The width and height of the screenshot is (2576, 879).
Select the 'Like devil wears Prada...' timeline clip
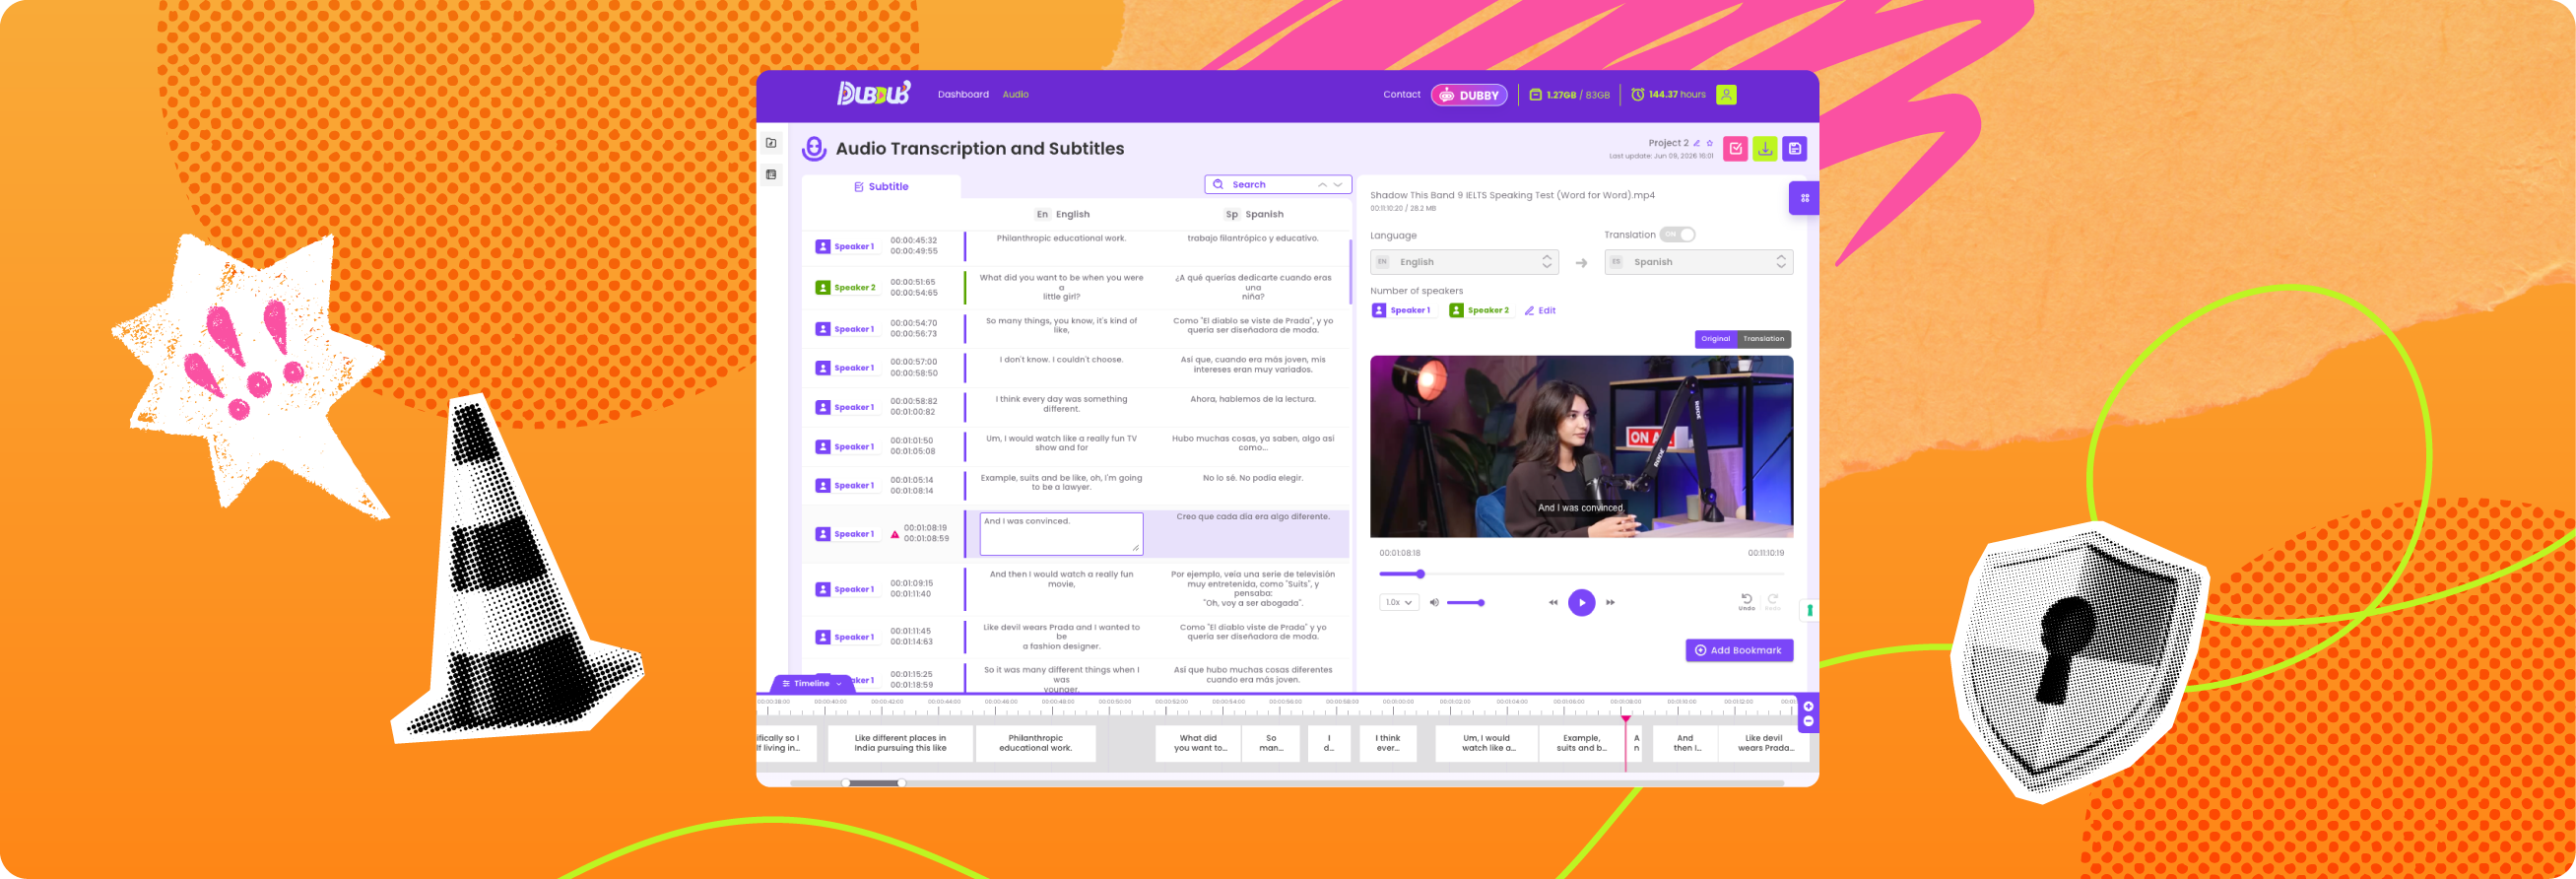pos(1764,743)
